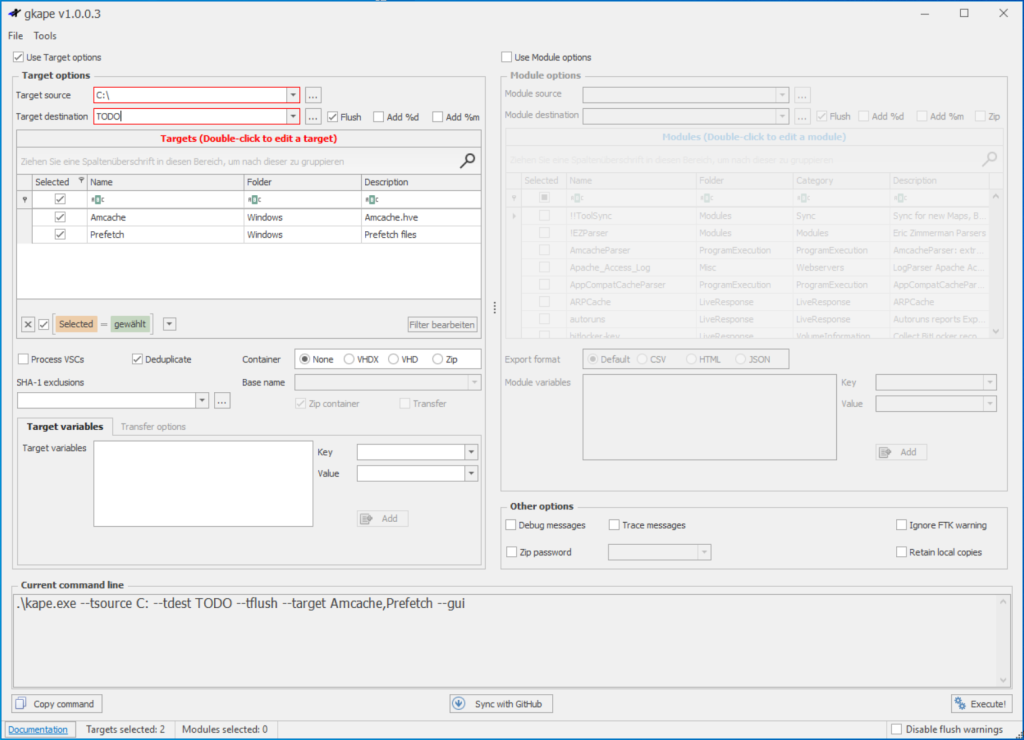Image resolution: width=1024 pixels, height=740 pixels.
Task: Click the Sync with GitHub download icon
Action: (x=459, y=703)
